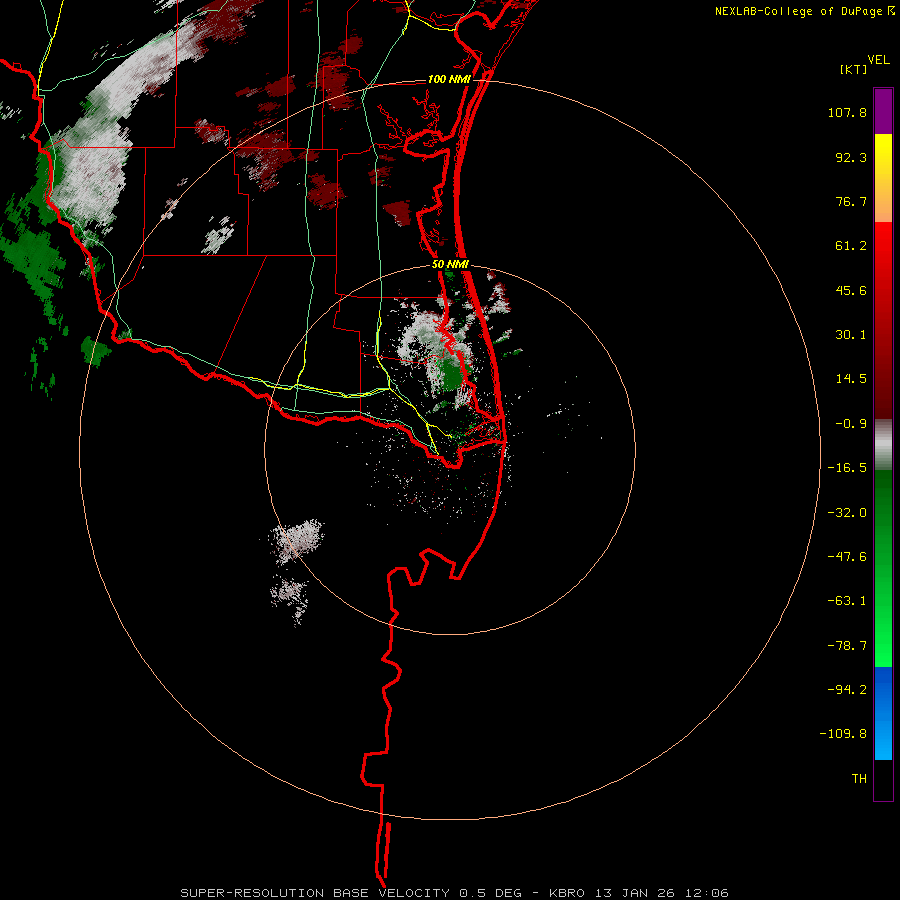Click the -16.5 velocity scale value
Viewport: 900px width, 900px height.
pyautogui.click(x=847, y=468)
